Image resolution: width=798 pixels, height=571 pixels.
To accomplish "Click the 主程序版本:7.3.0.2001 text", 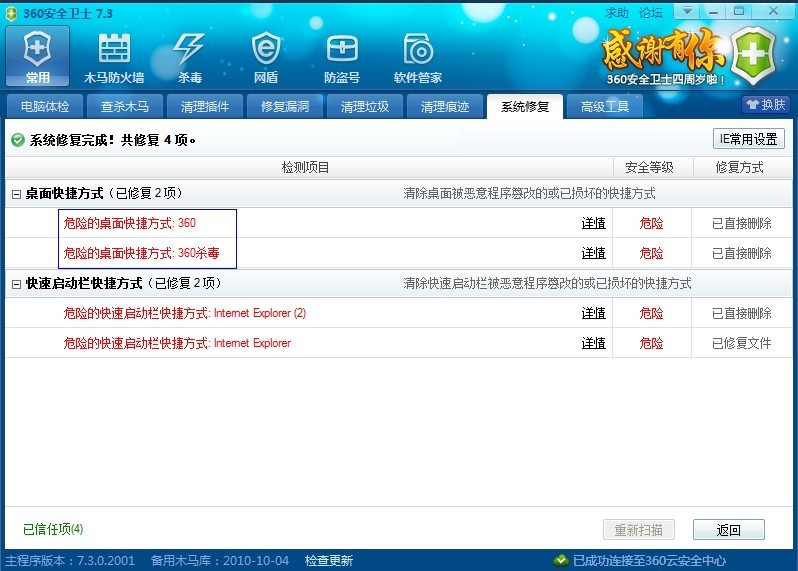I will pos(70,560).
